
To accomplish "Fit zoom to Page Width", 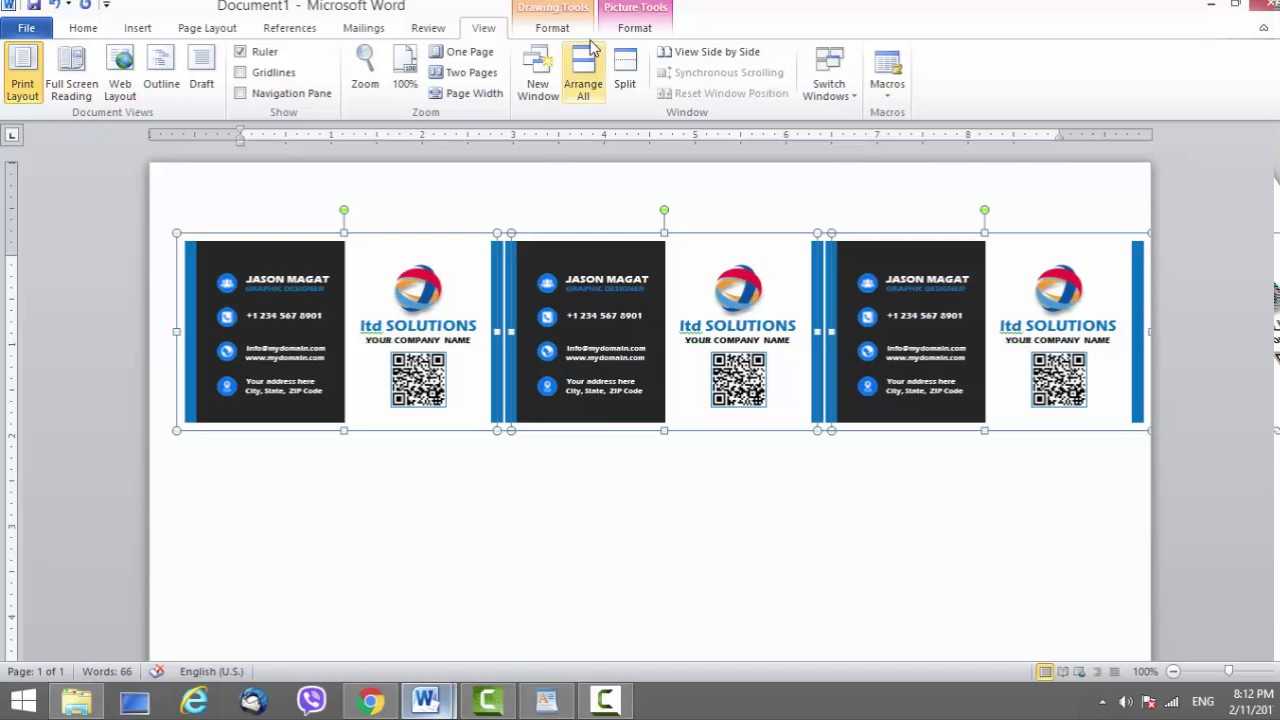I will tap(466, 94).
